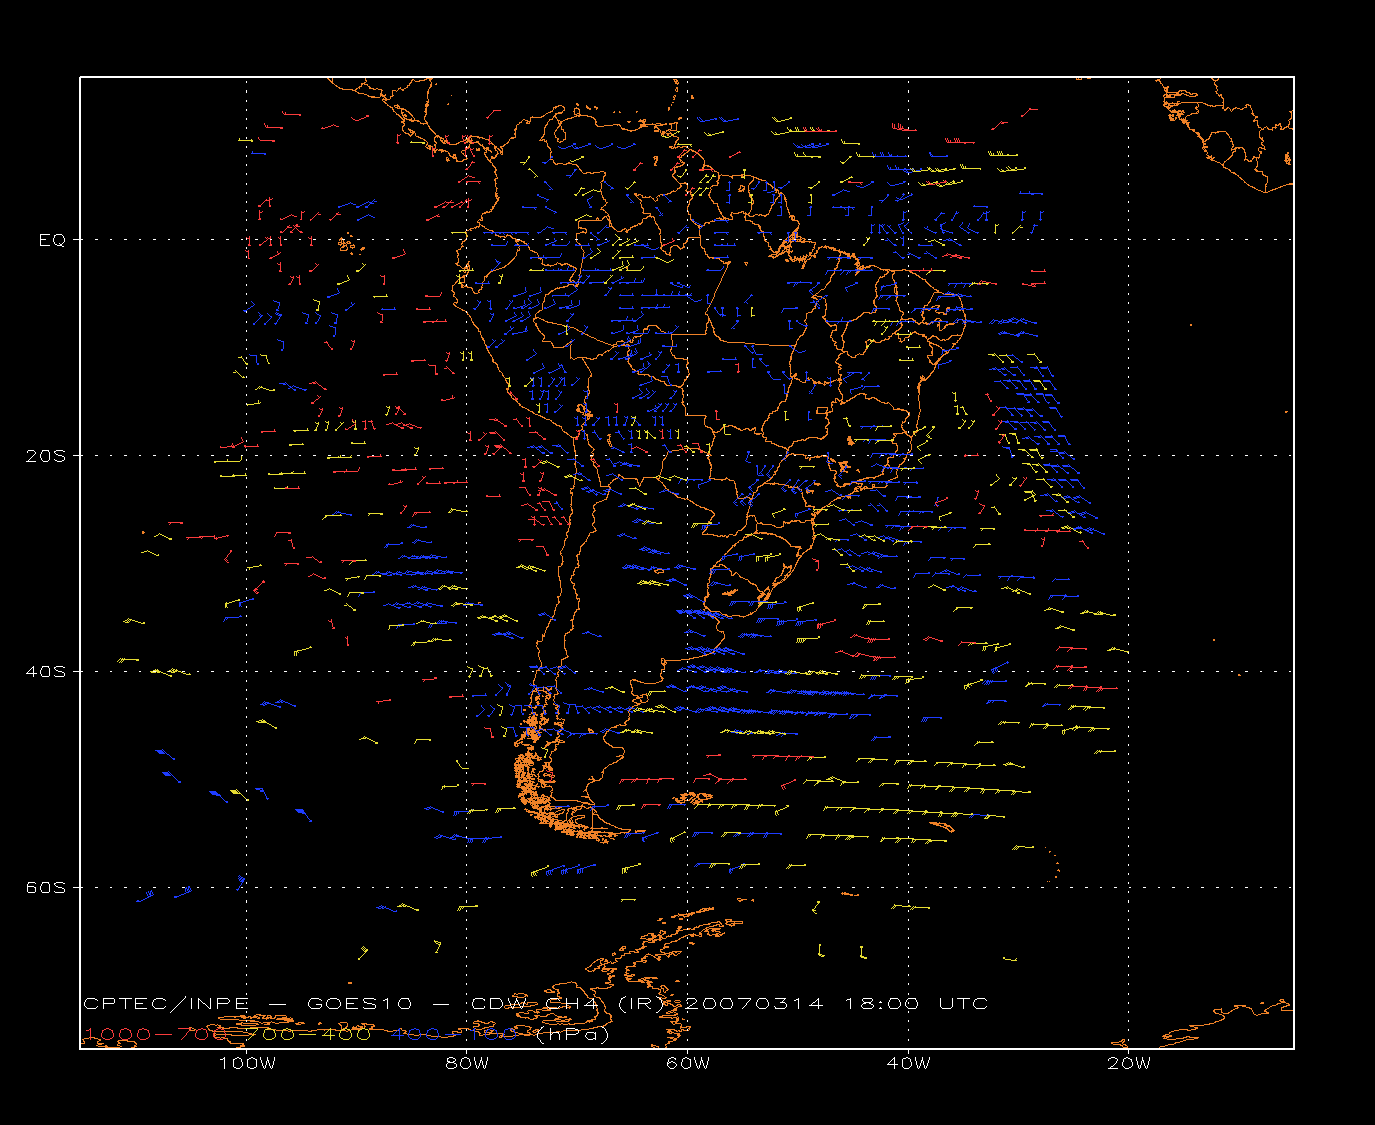The width and height of the screenshot is (1375, 1125).
Task: Click the '60S' latitude axis label
Action: [x=47, y=888]
